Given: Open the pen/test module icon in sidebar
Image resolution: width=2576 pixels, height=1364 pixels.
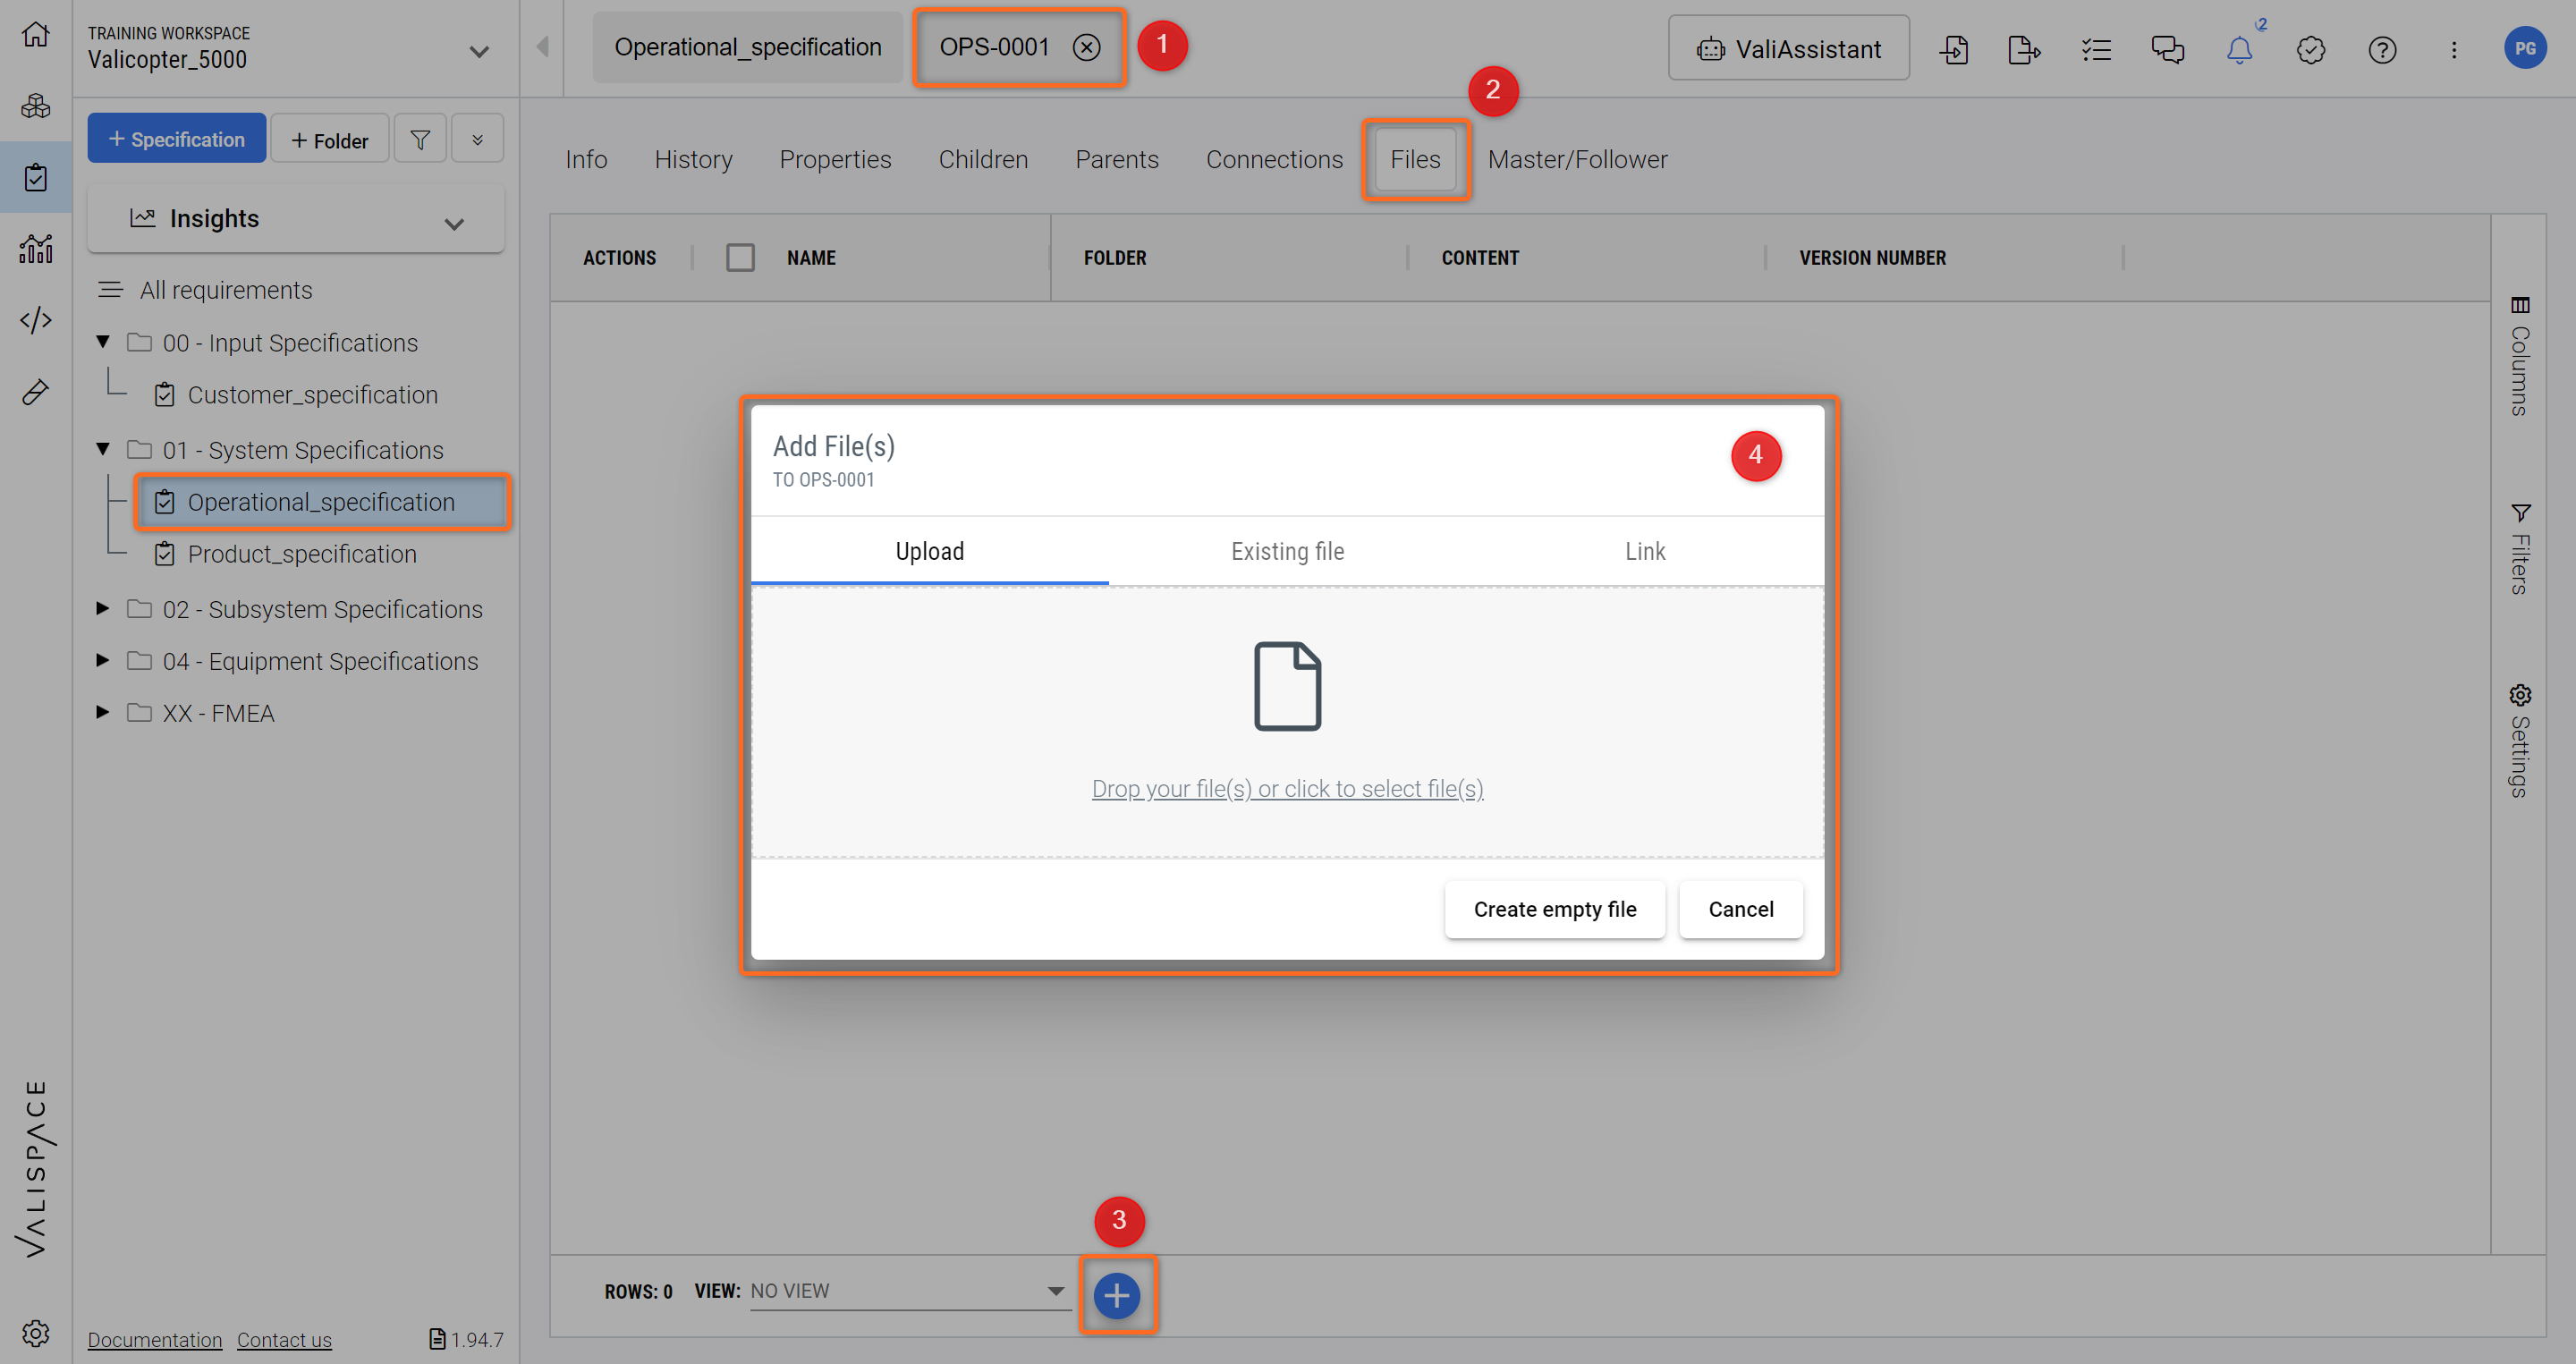Looking at the screenshot, I should point(36,392).
